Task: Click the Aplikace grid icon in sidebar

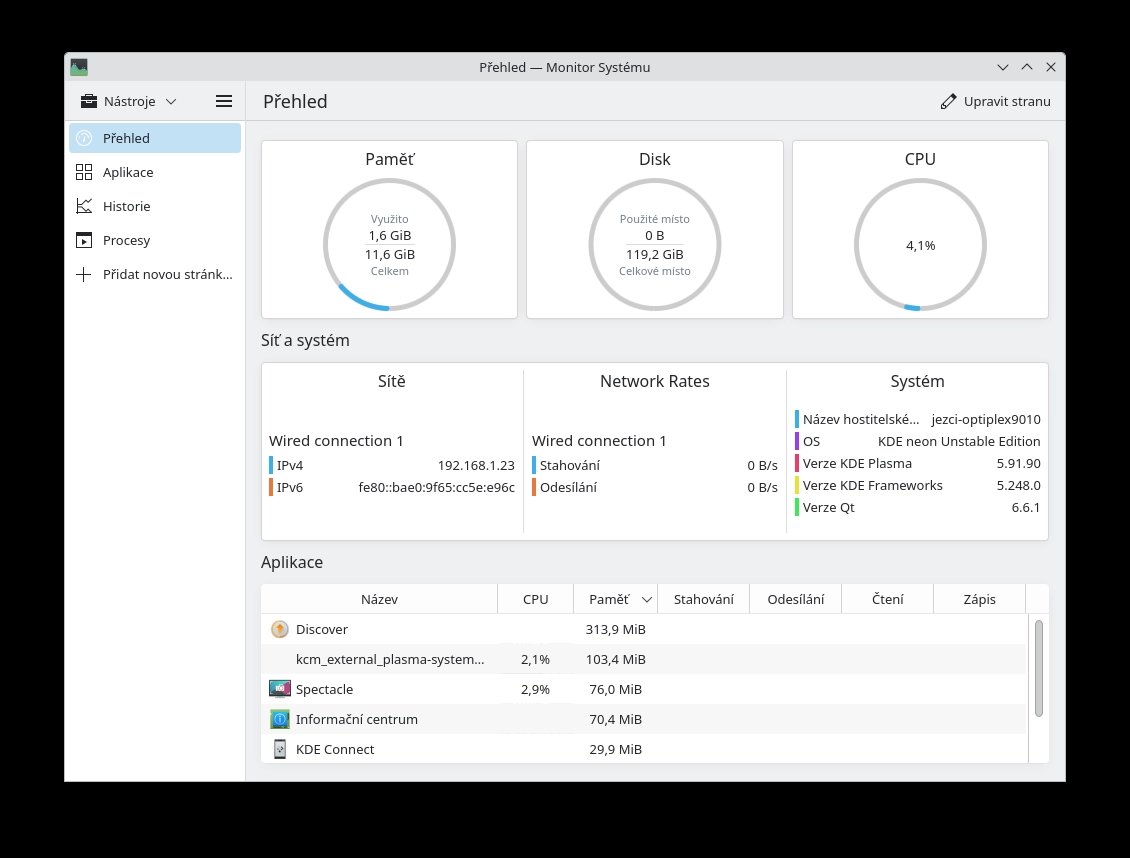Action: pyautogui.click(x=84, y=172)
